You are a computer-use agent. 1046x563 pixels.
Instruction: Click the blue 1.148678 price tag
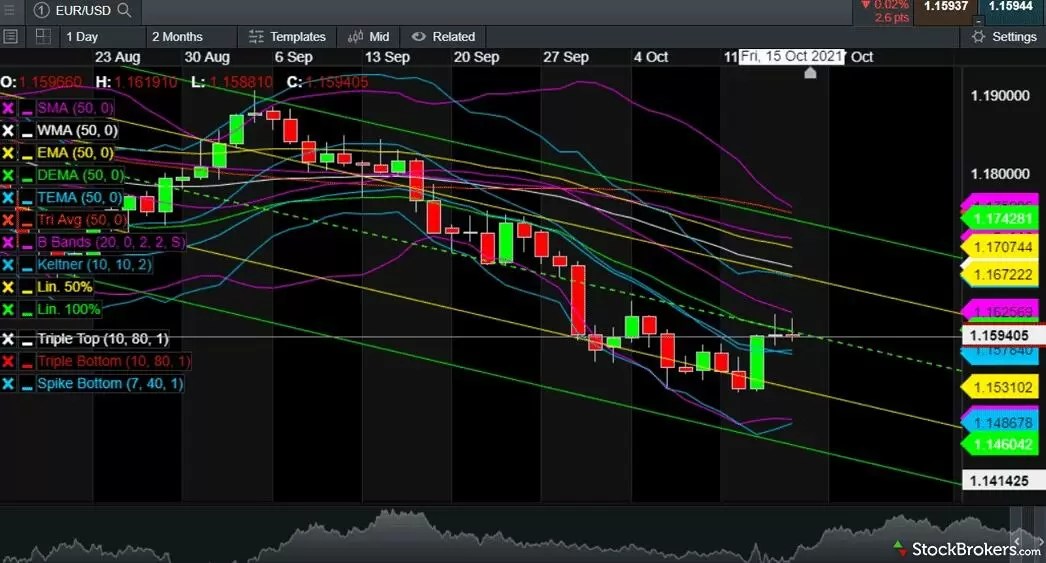[x=1000, y=423]
